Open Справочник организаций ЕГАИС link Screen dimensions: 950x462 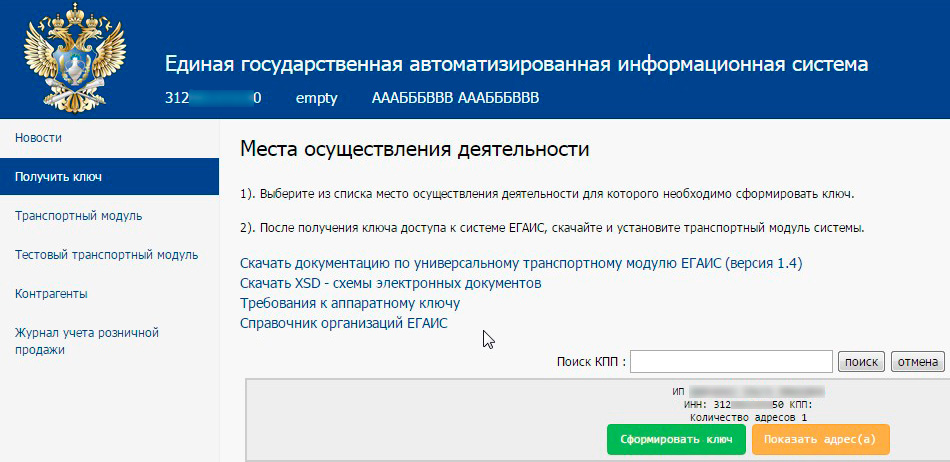(x=344, y=323)
